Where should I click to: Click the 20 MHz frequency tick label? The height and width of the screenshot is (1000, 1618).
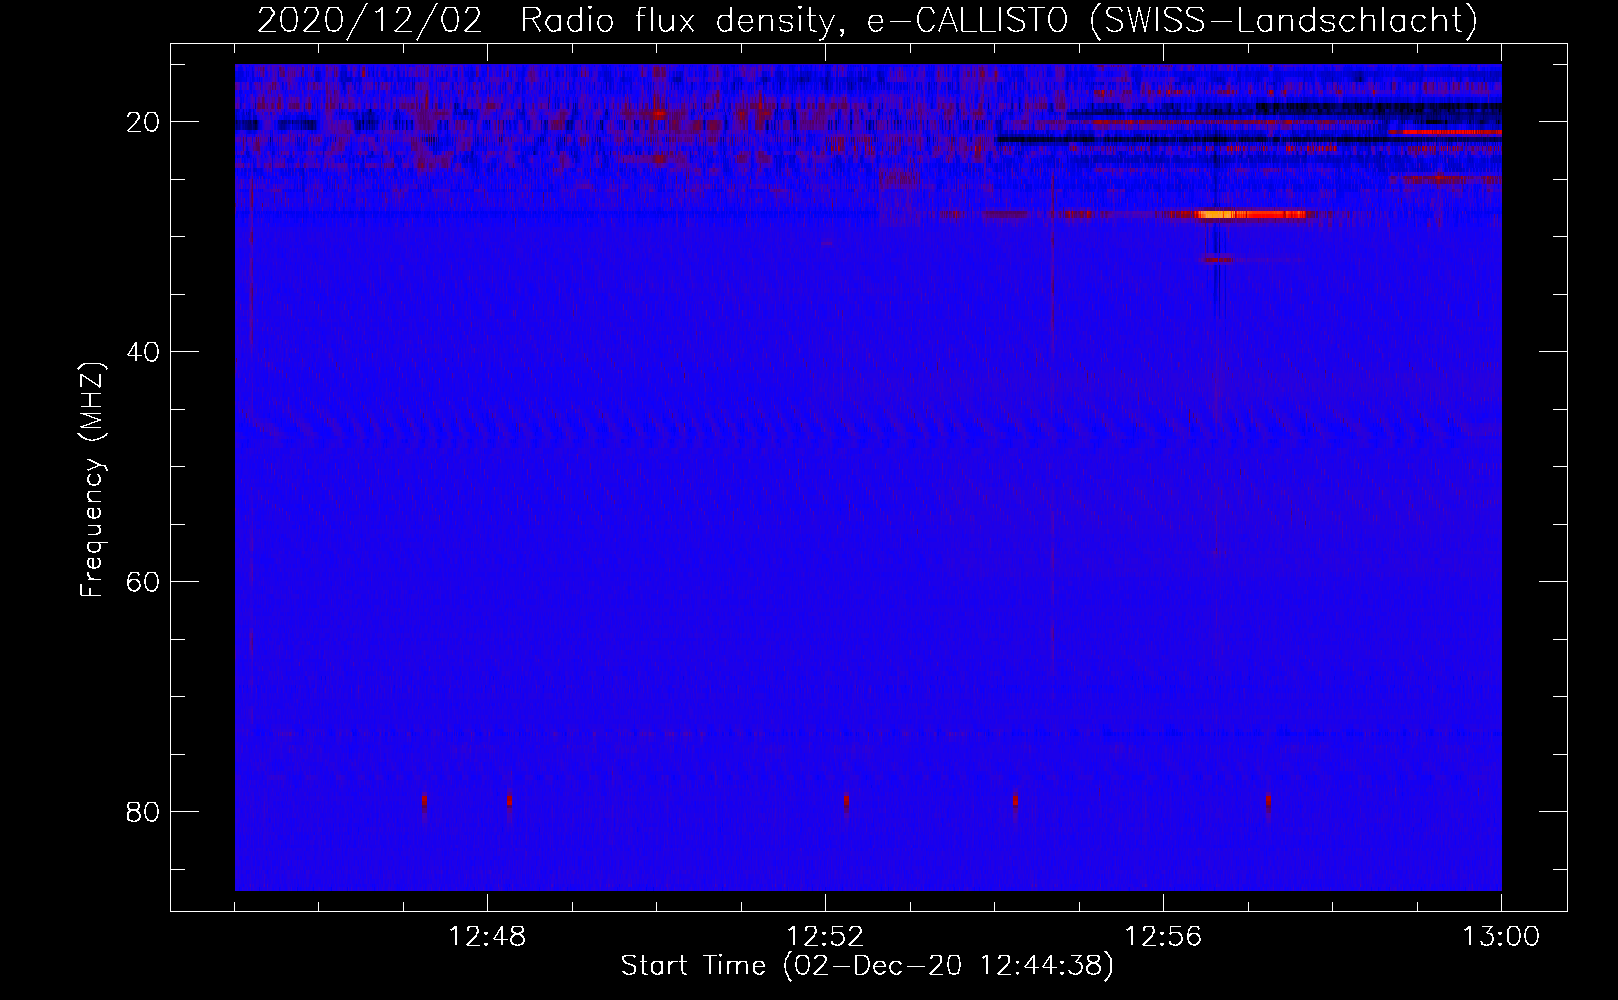[142, 122]
